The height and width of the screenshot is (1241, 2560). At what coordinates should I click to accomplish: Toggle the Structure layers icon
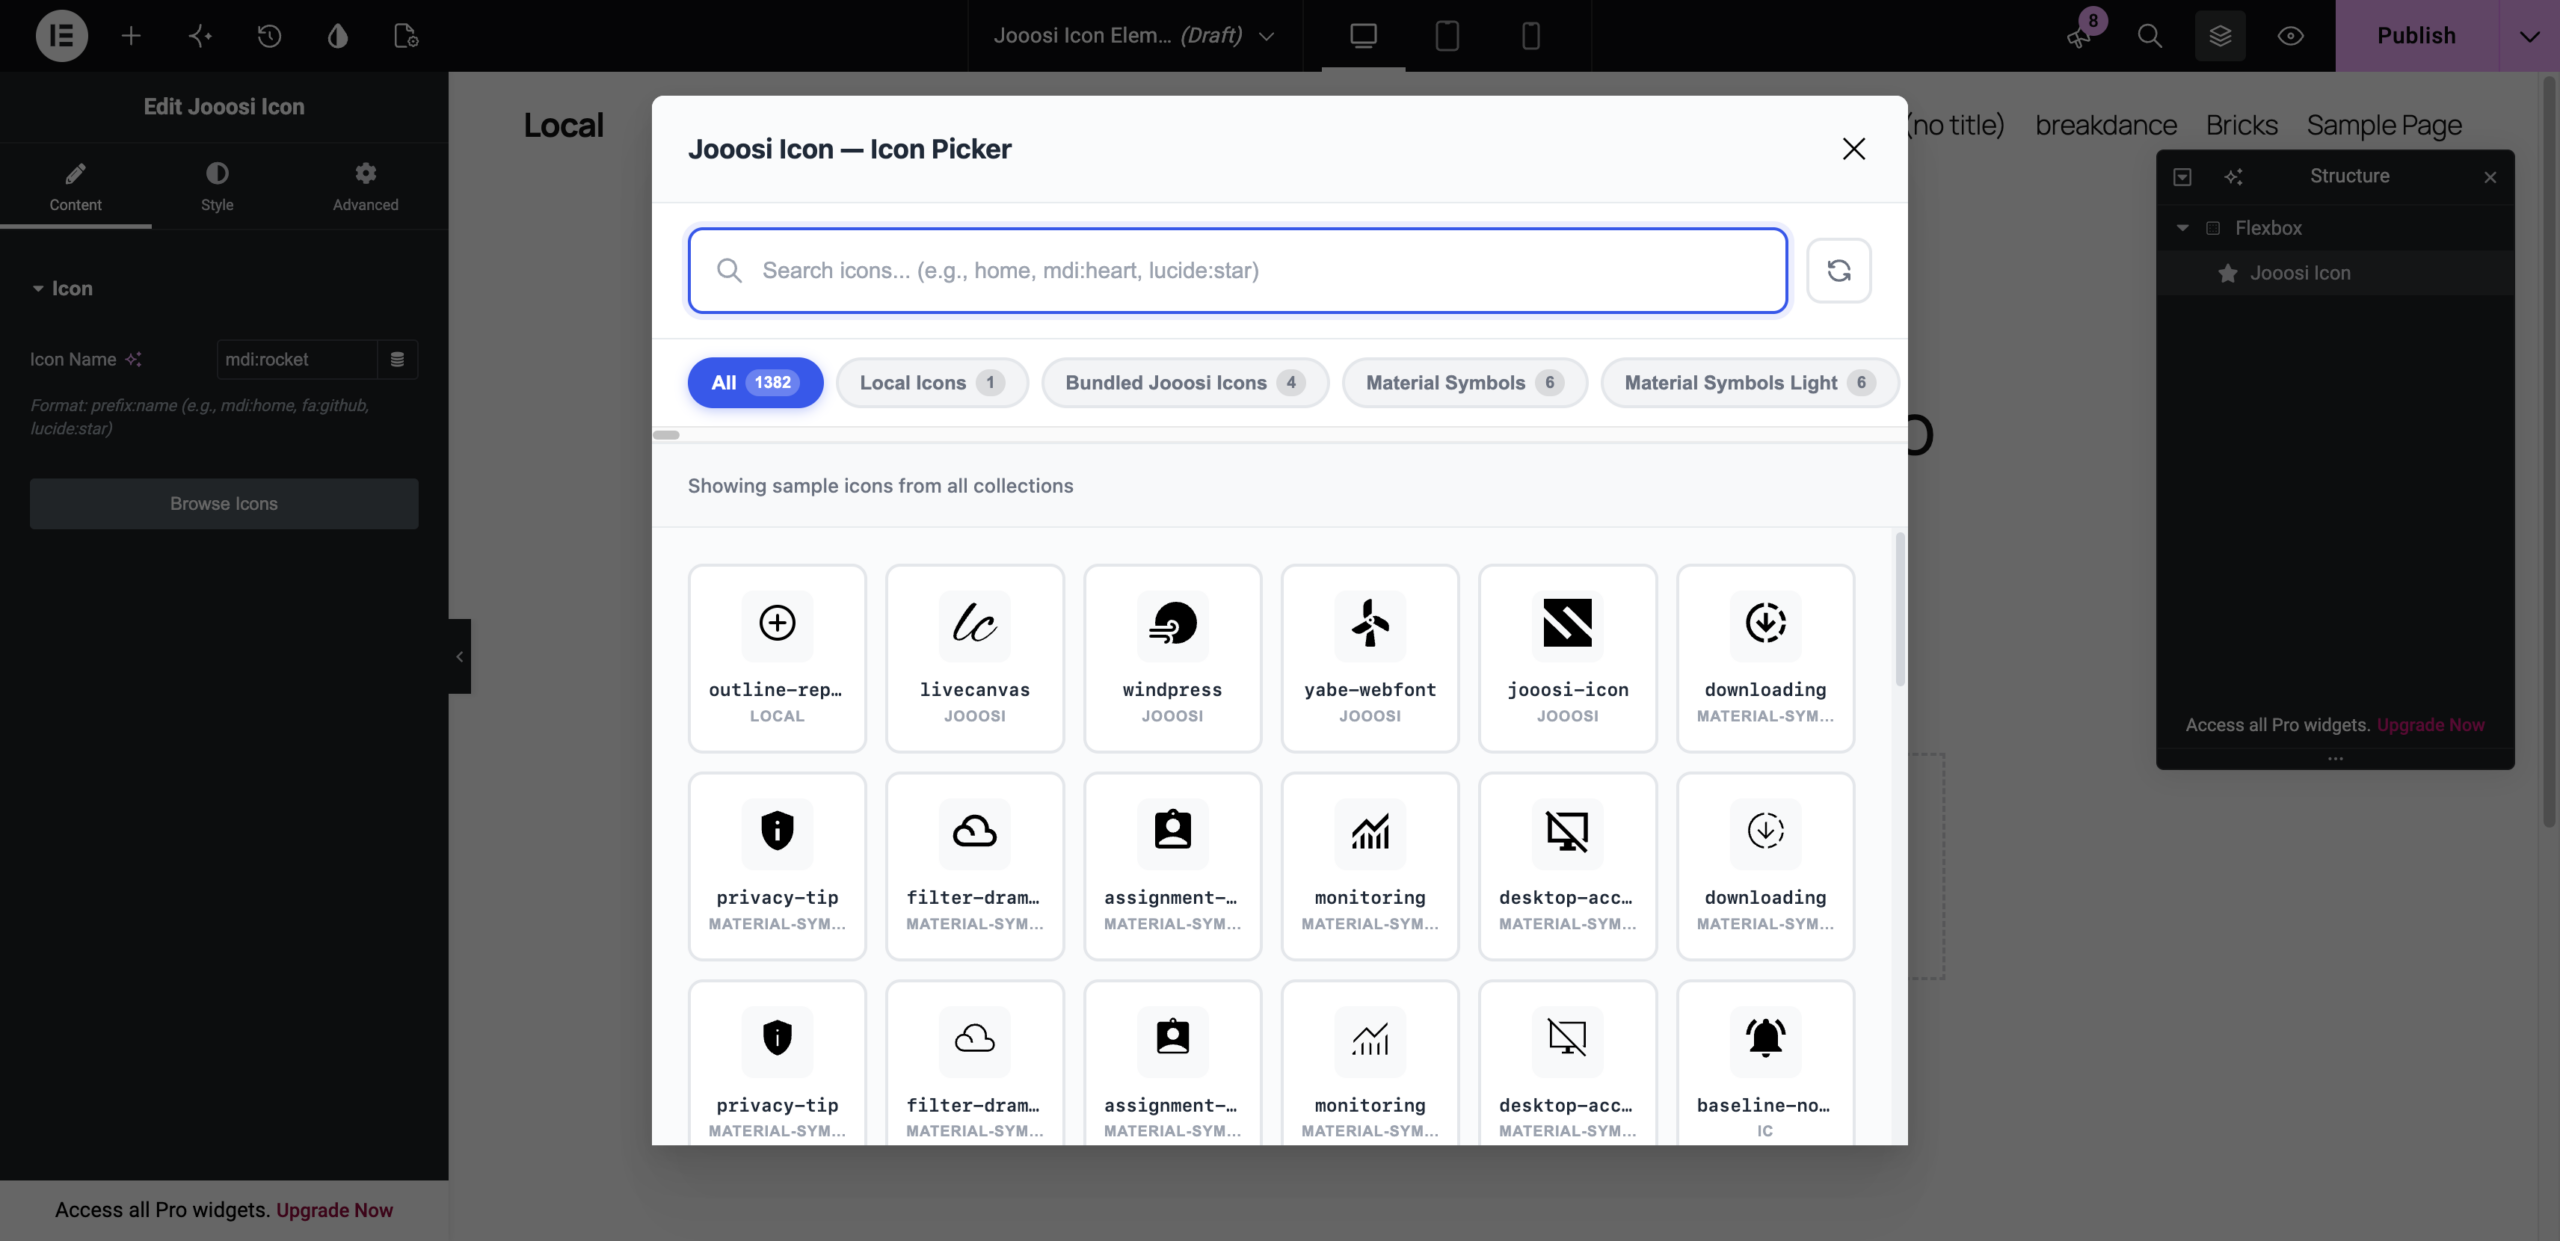click(x=2220, y=36)
